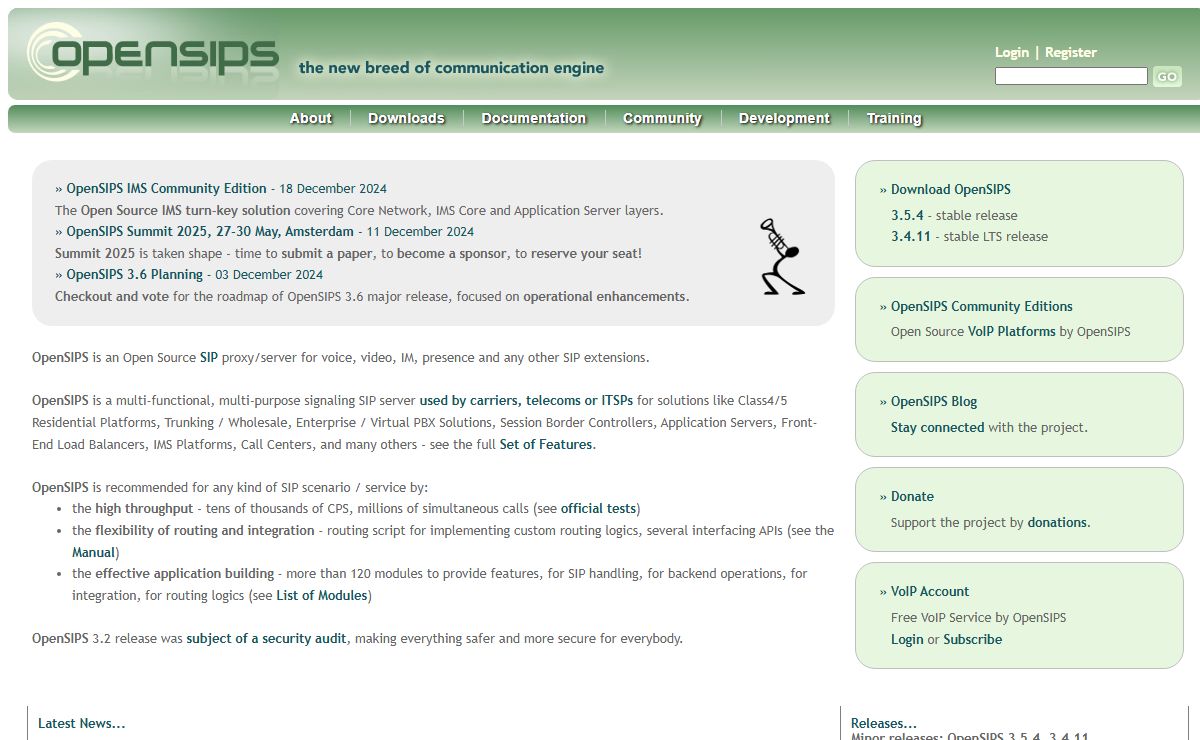Open the Manual link
Screen dimensions: 1200x740
point(94,552)
